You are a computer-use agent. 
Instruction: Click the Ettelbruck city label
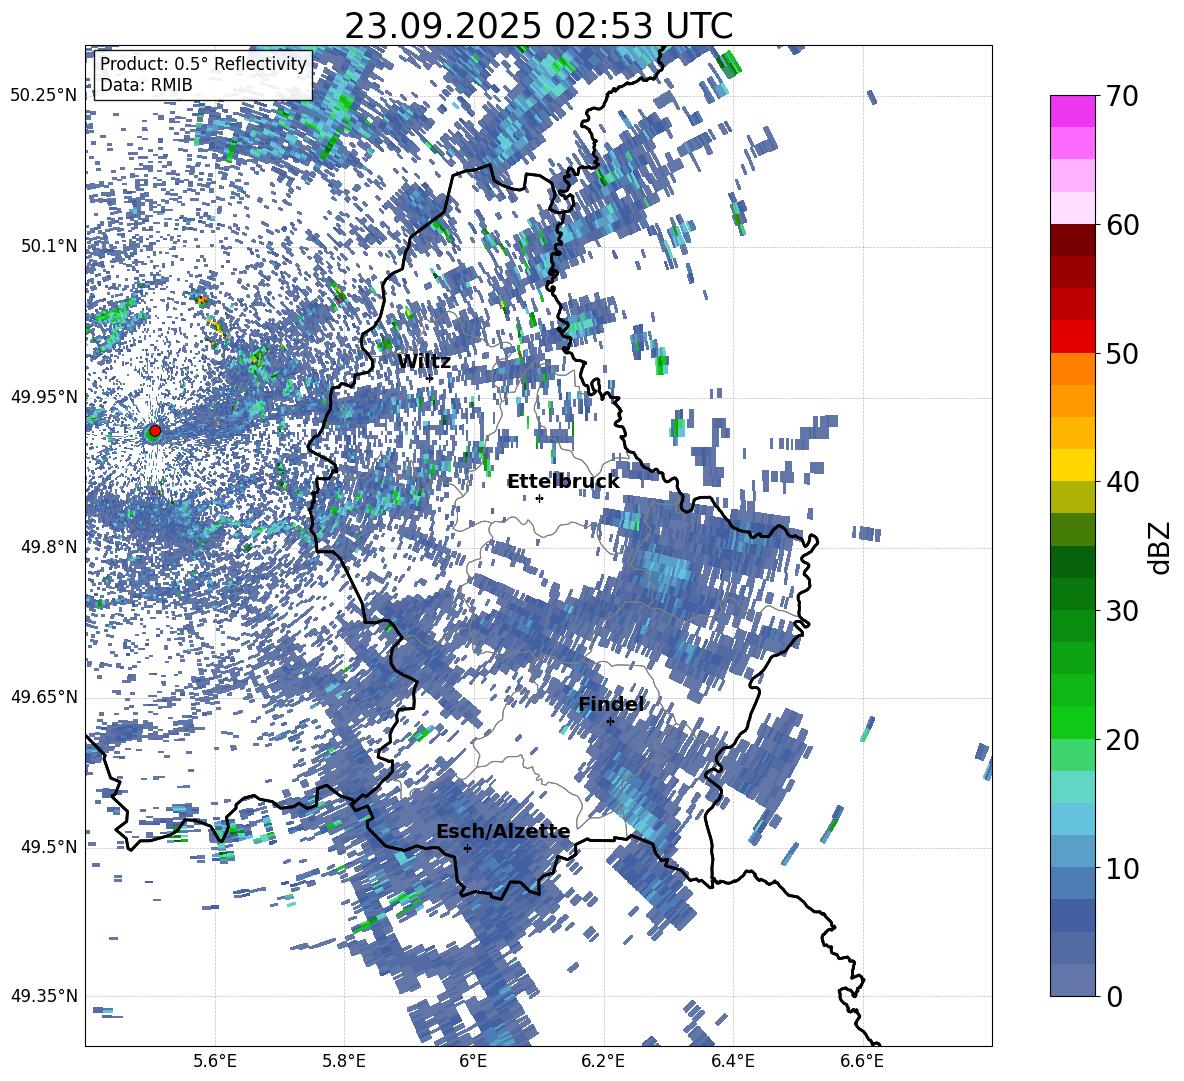pos(563,482)
